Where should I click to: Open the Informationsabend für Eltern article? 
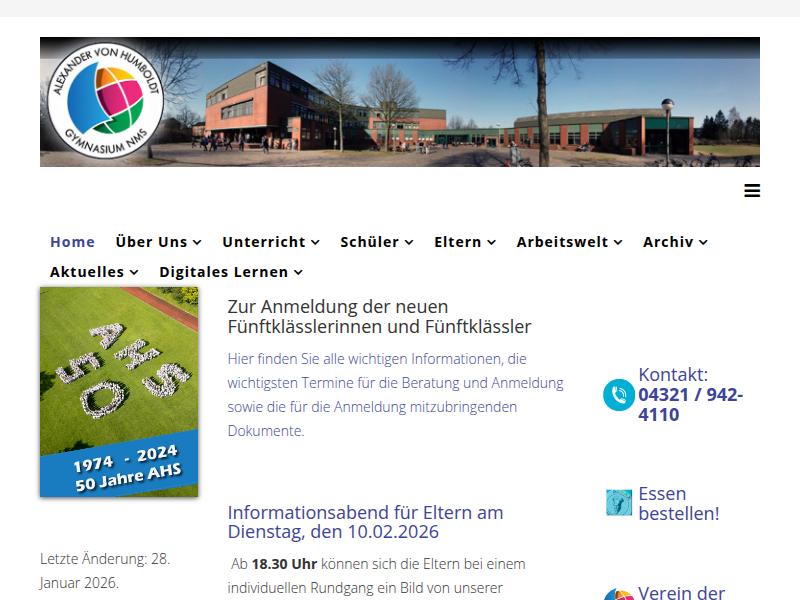point(365,522)
